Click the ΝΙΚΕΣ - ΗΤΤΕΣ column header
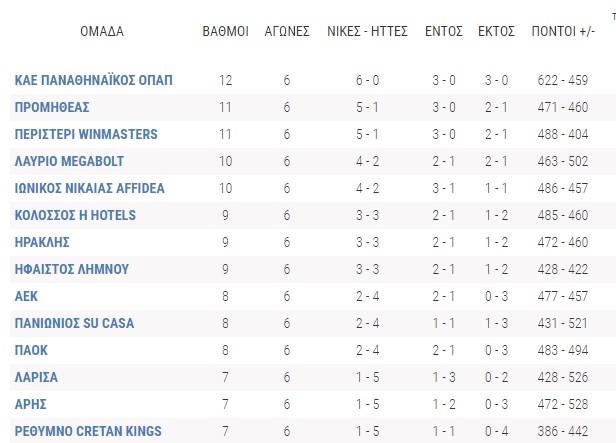Image resolution: width=616 pixels, height=443 pixels. click(369, 31)
